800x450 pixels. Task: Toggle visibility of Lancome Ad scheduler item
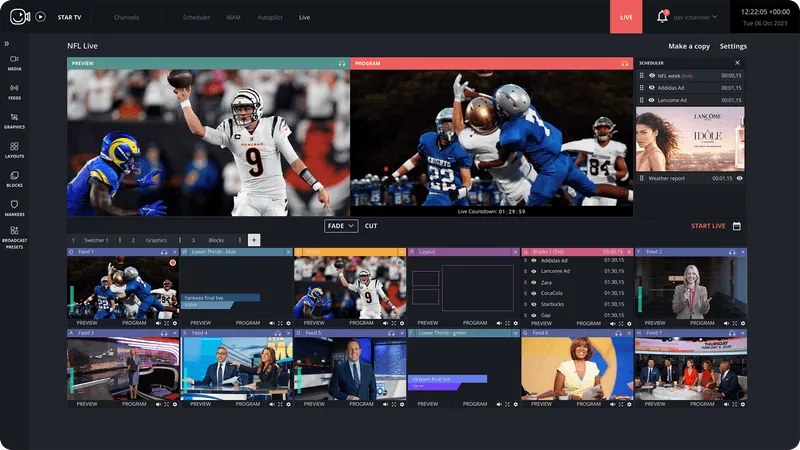652,100
